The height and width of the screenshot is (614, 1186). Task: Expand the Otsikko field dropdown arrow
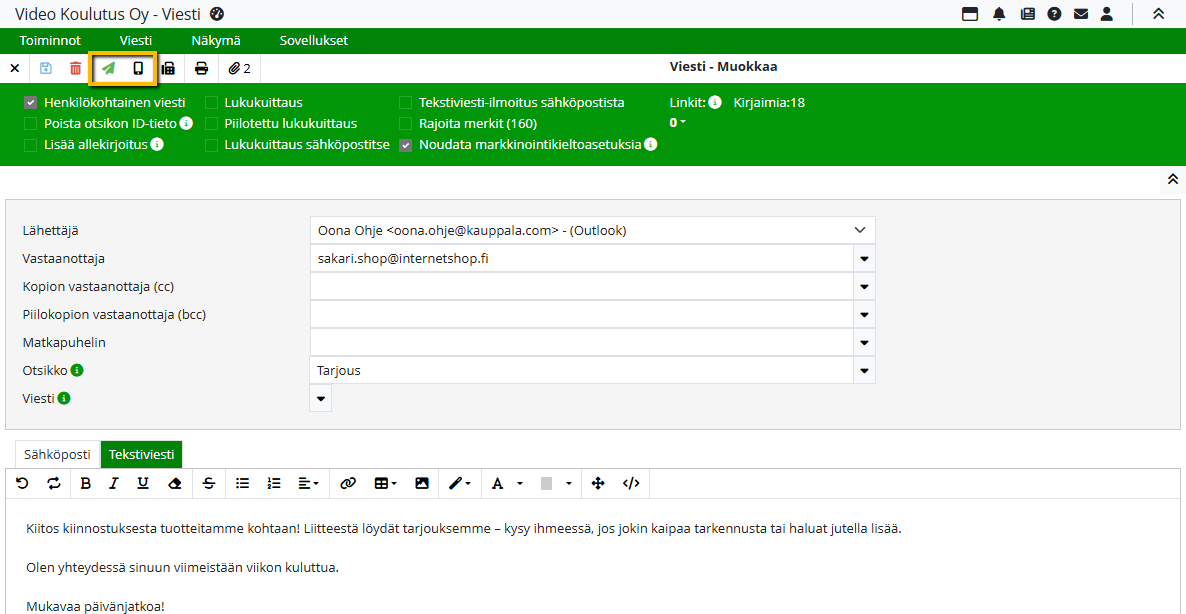[x=864, y=371]
